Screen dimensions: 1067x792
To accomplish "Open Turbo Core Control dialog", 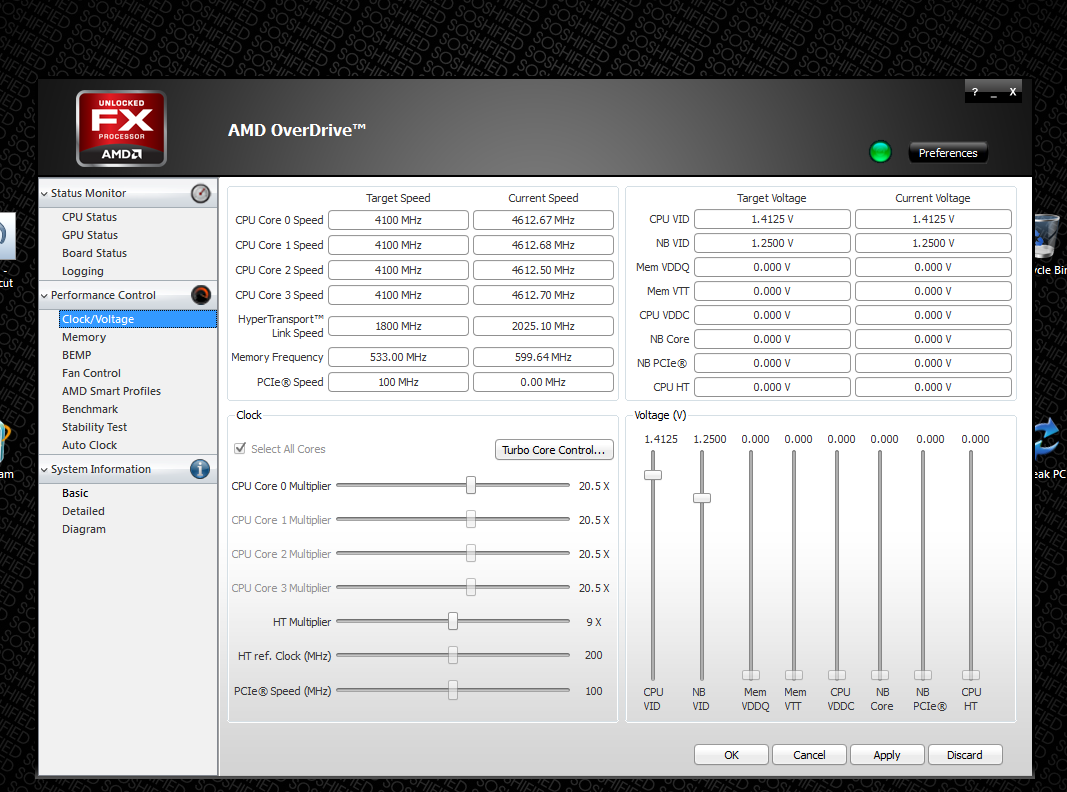I will click(553, 450).
